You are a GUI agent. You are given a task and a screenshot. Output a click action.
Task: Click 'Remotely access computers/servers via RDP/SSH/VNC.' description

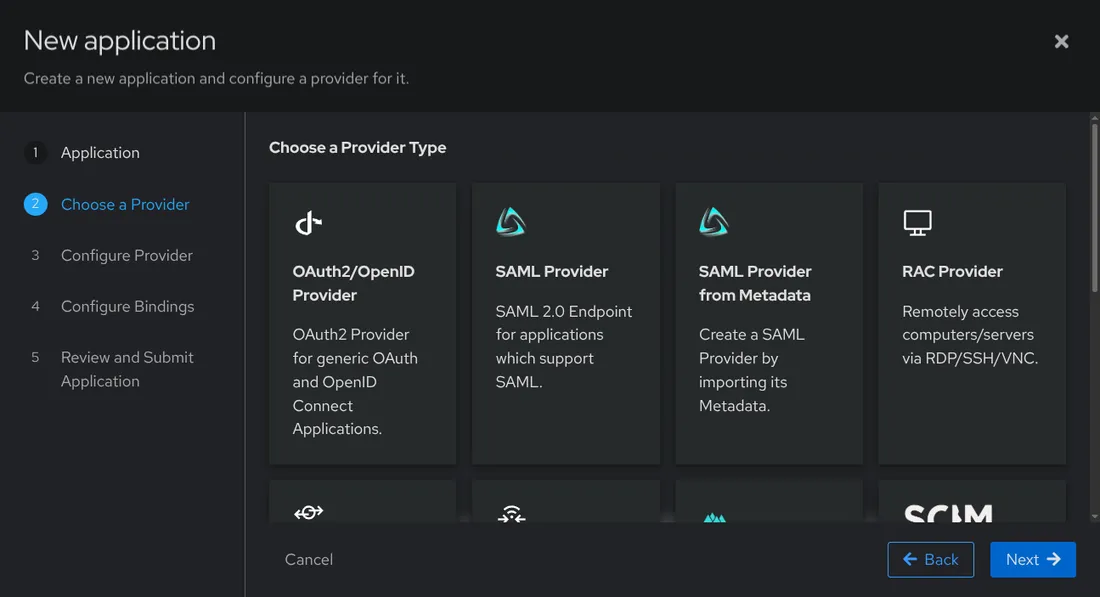point(970,335)
